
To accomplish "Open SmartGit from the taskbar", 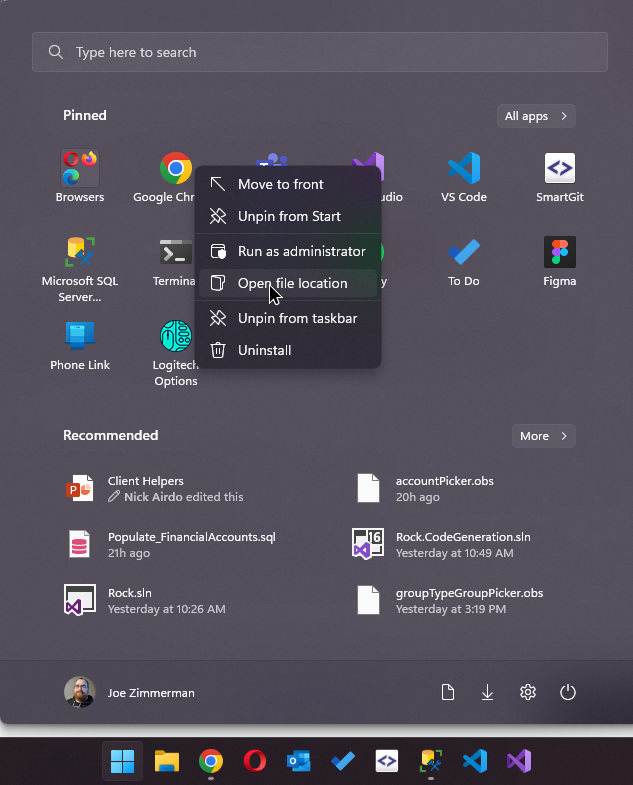I will tap(387, 761).
